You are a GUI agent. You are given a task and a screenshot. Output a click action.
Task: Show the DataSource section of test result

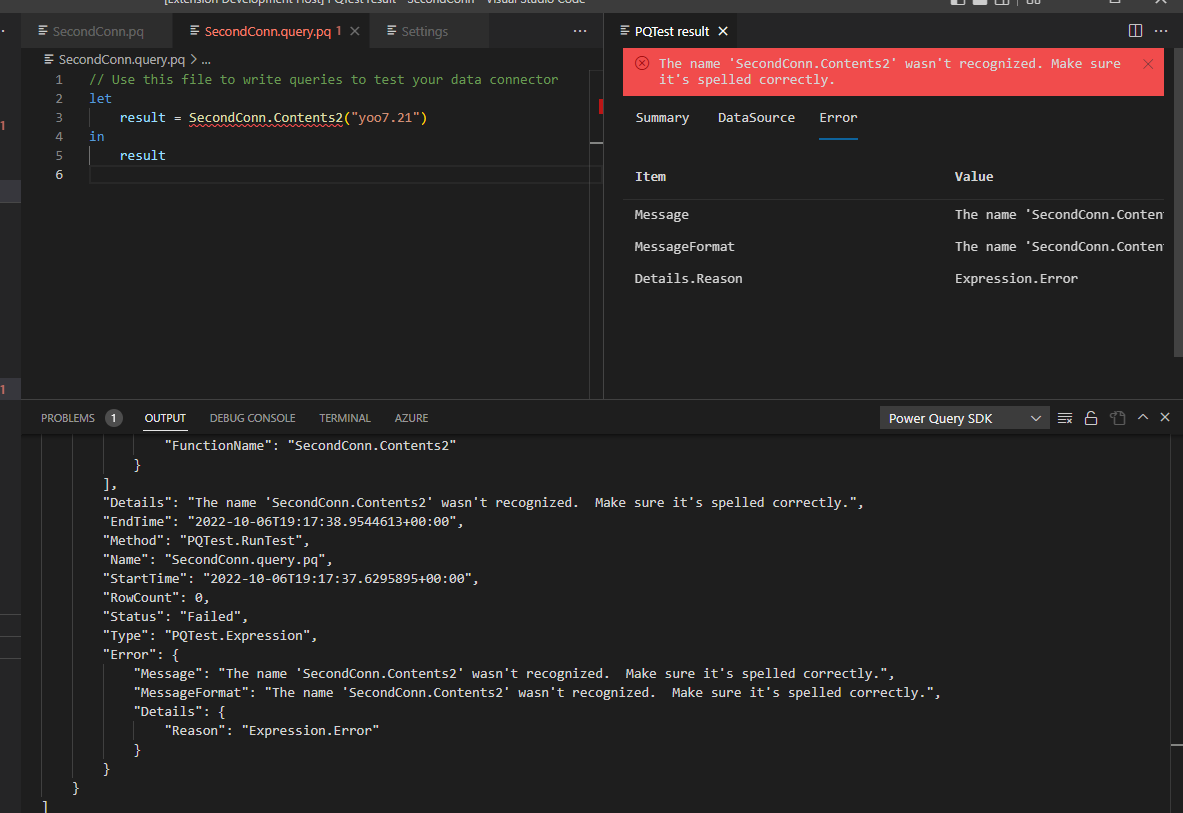756,118
